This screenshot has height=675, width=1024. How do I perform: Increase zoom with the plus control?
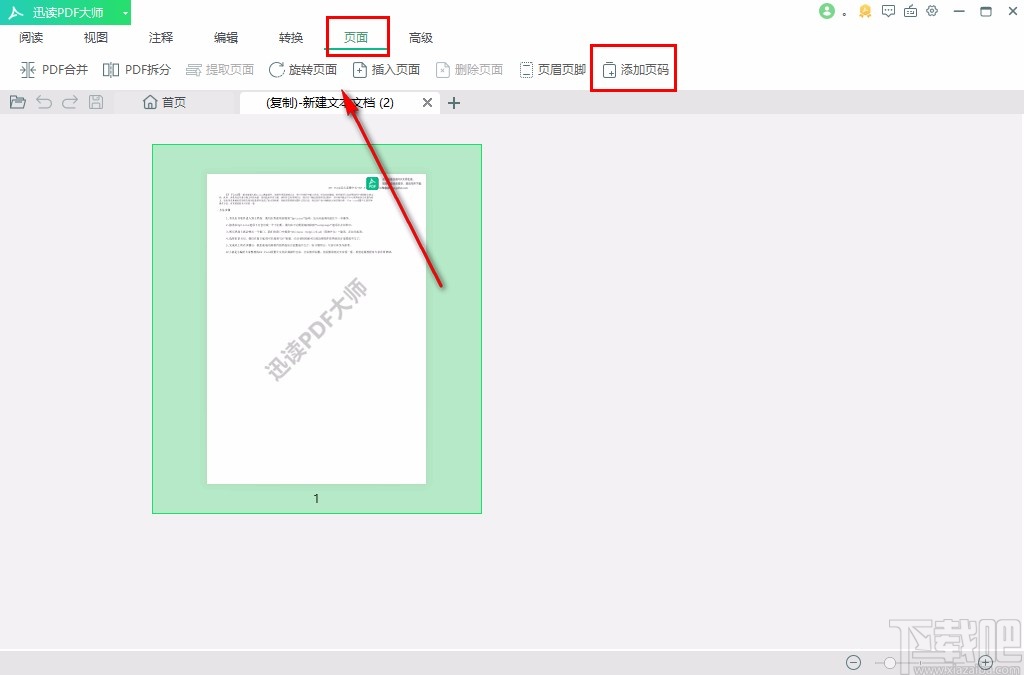985,662
